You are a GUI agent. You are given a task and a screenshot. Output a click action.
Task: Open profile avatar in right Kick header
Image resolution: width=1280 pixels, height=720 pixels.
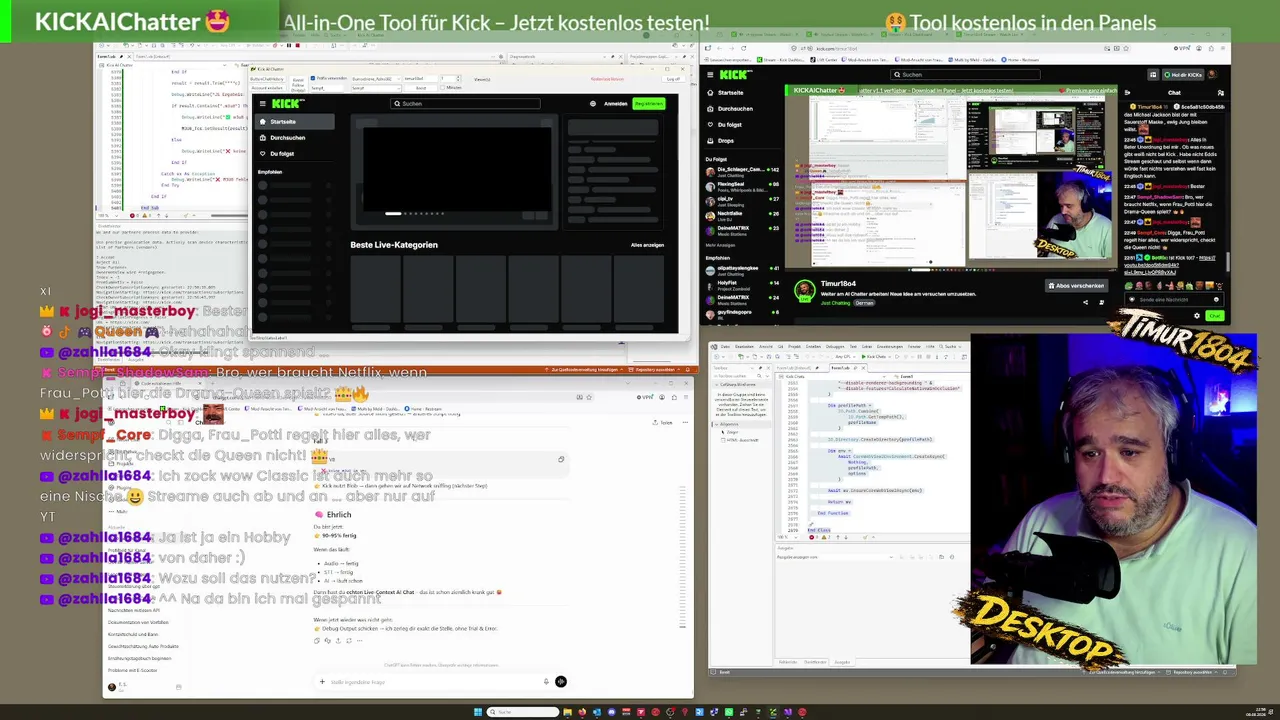(x=1212, y=75)
